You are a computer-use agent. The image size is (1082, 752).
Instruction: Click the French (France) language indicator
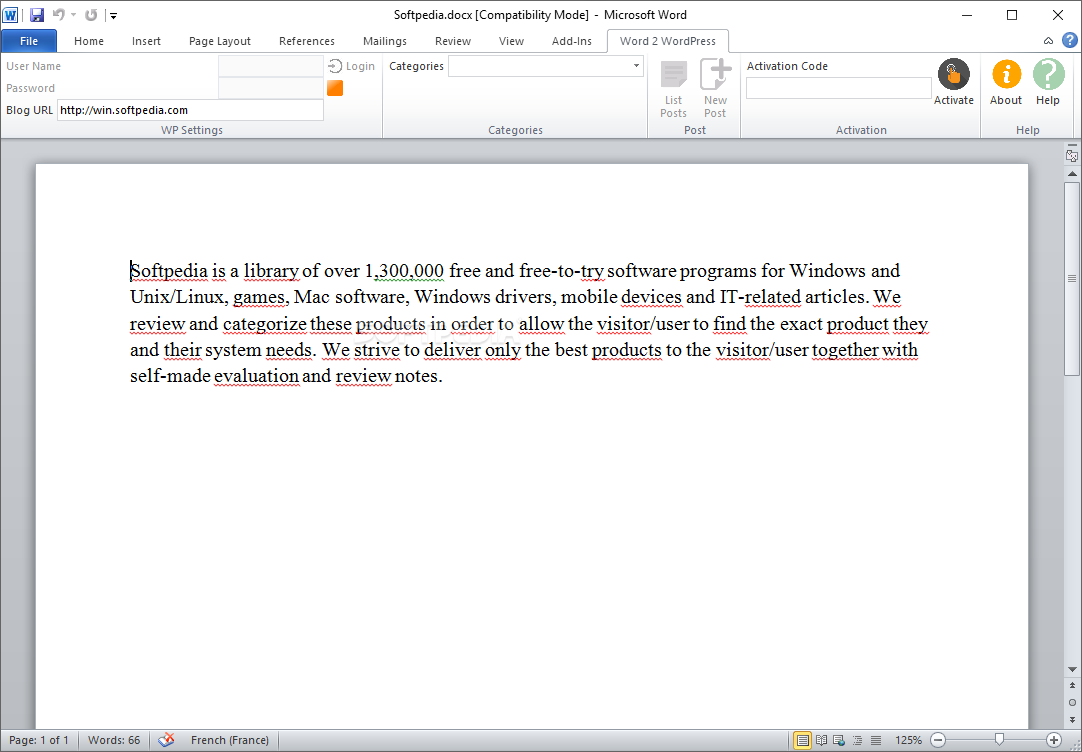230,740
